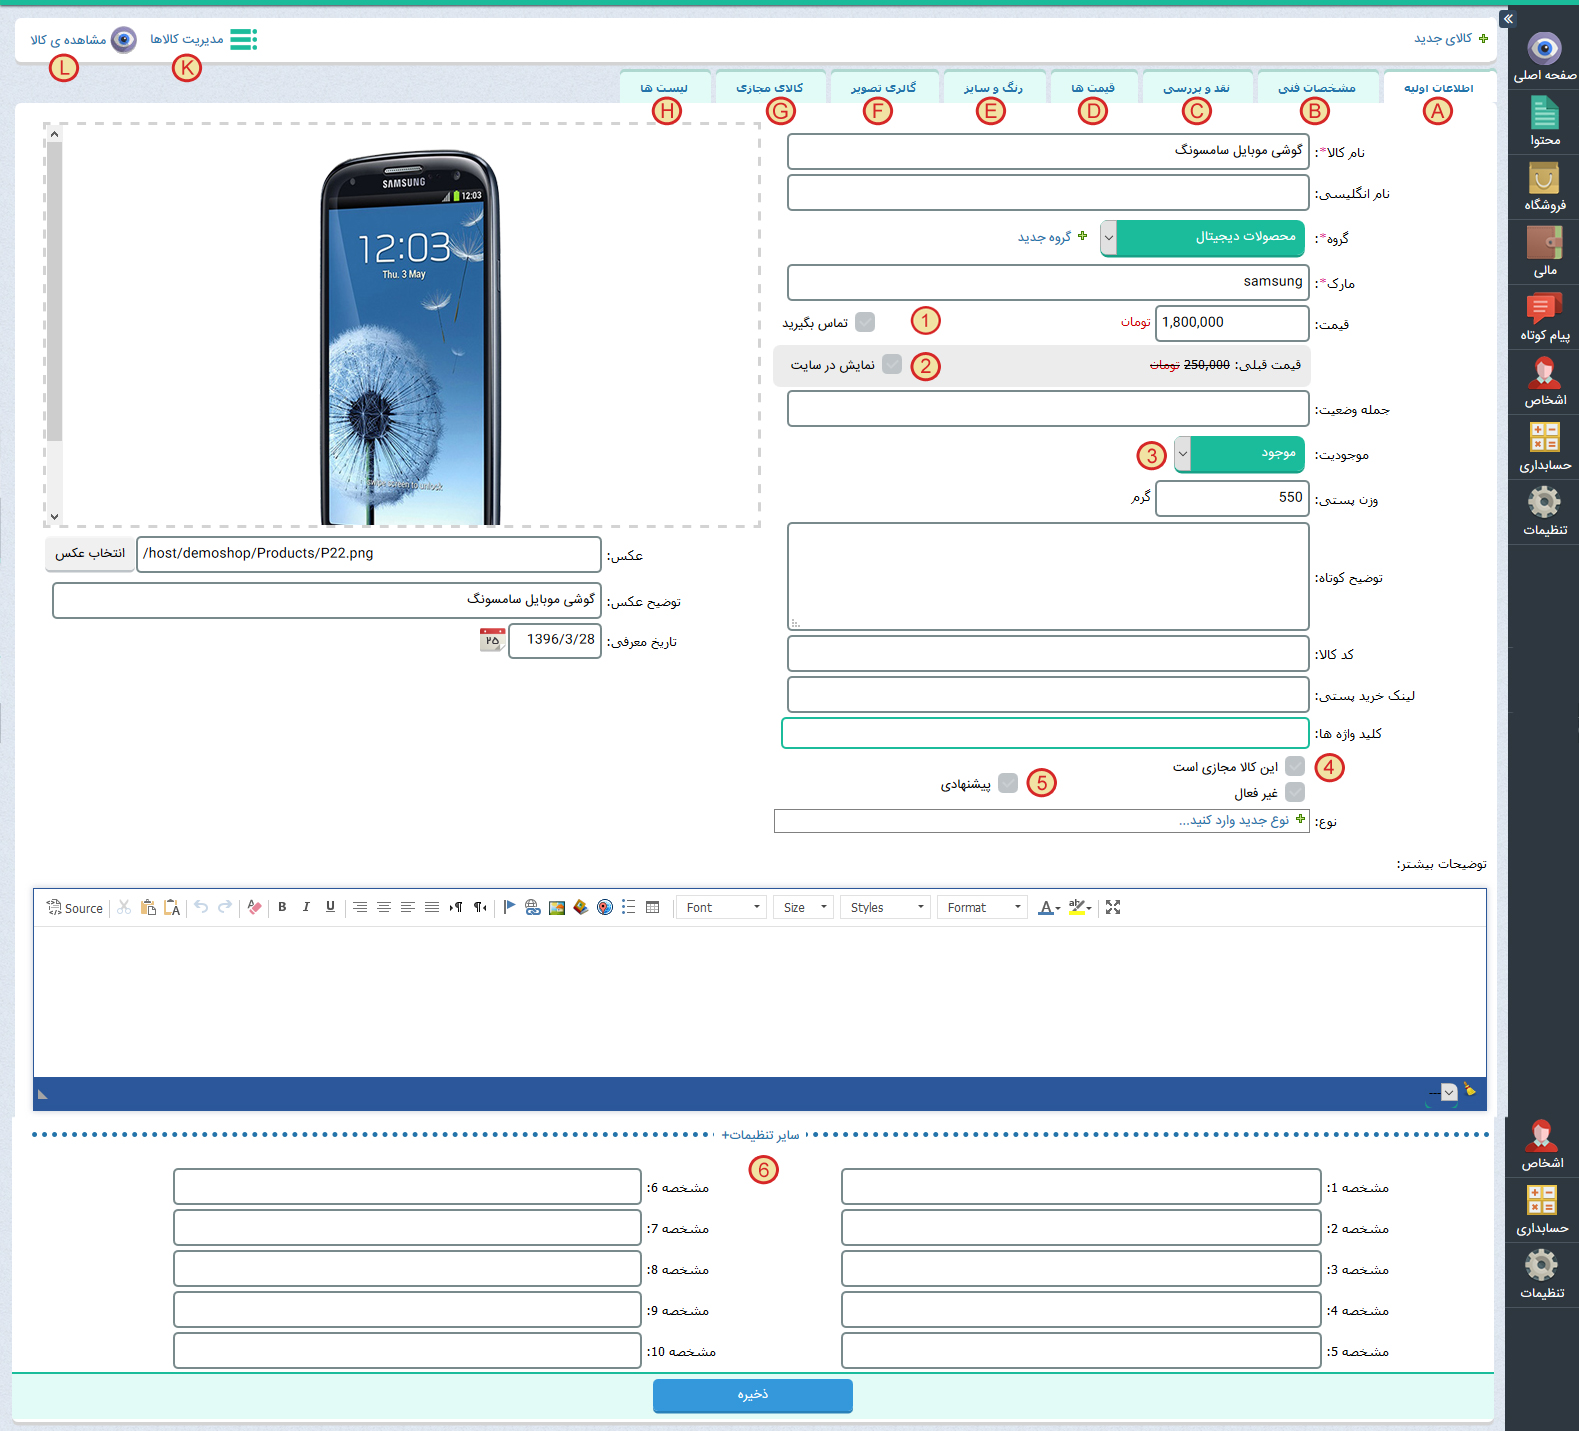1579x1431 pixels.
Task: Open the فروشگاه shop sidebar icon
Action: [1544, 187]
